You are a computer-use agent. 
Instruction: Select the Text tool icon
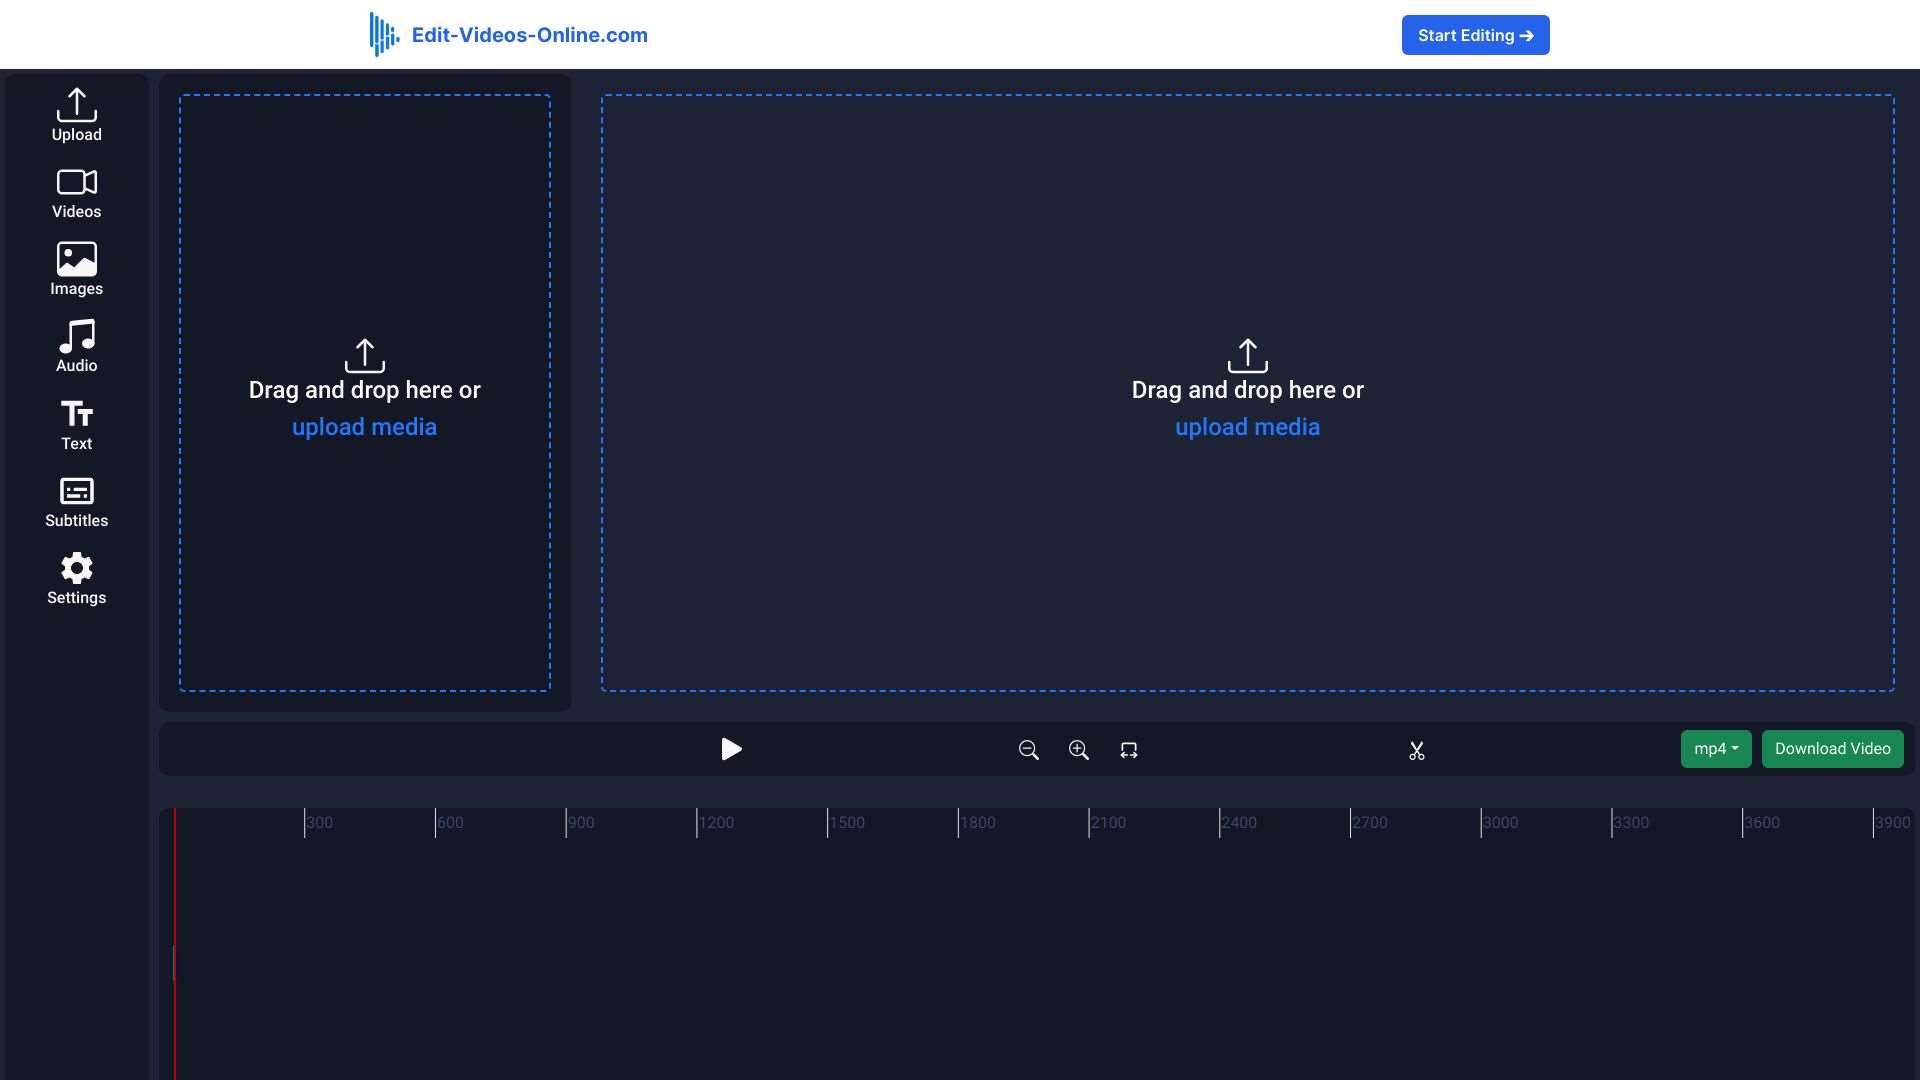coord(76,425)
